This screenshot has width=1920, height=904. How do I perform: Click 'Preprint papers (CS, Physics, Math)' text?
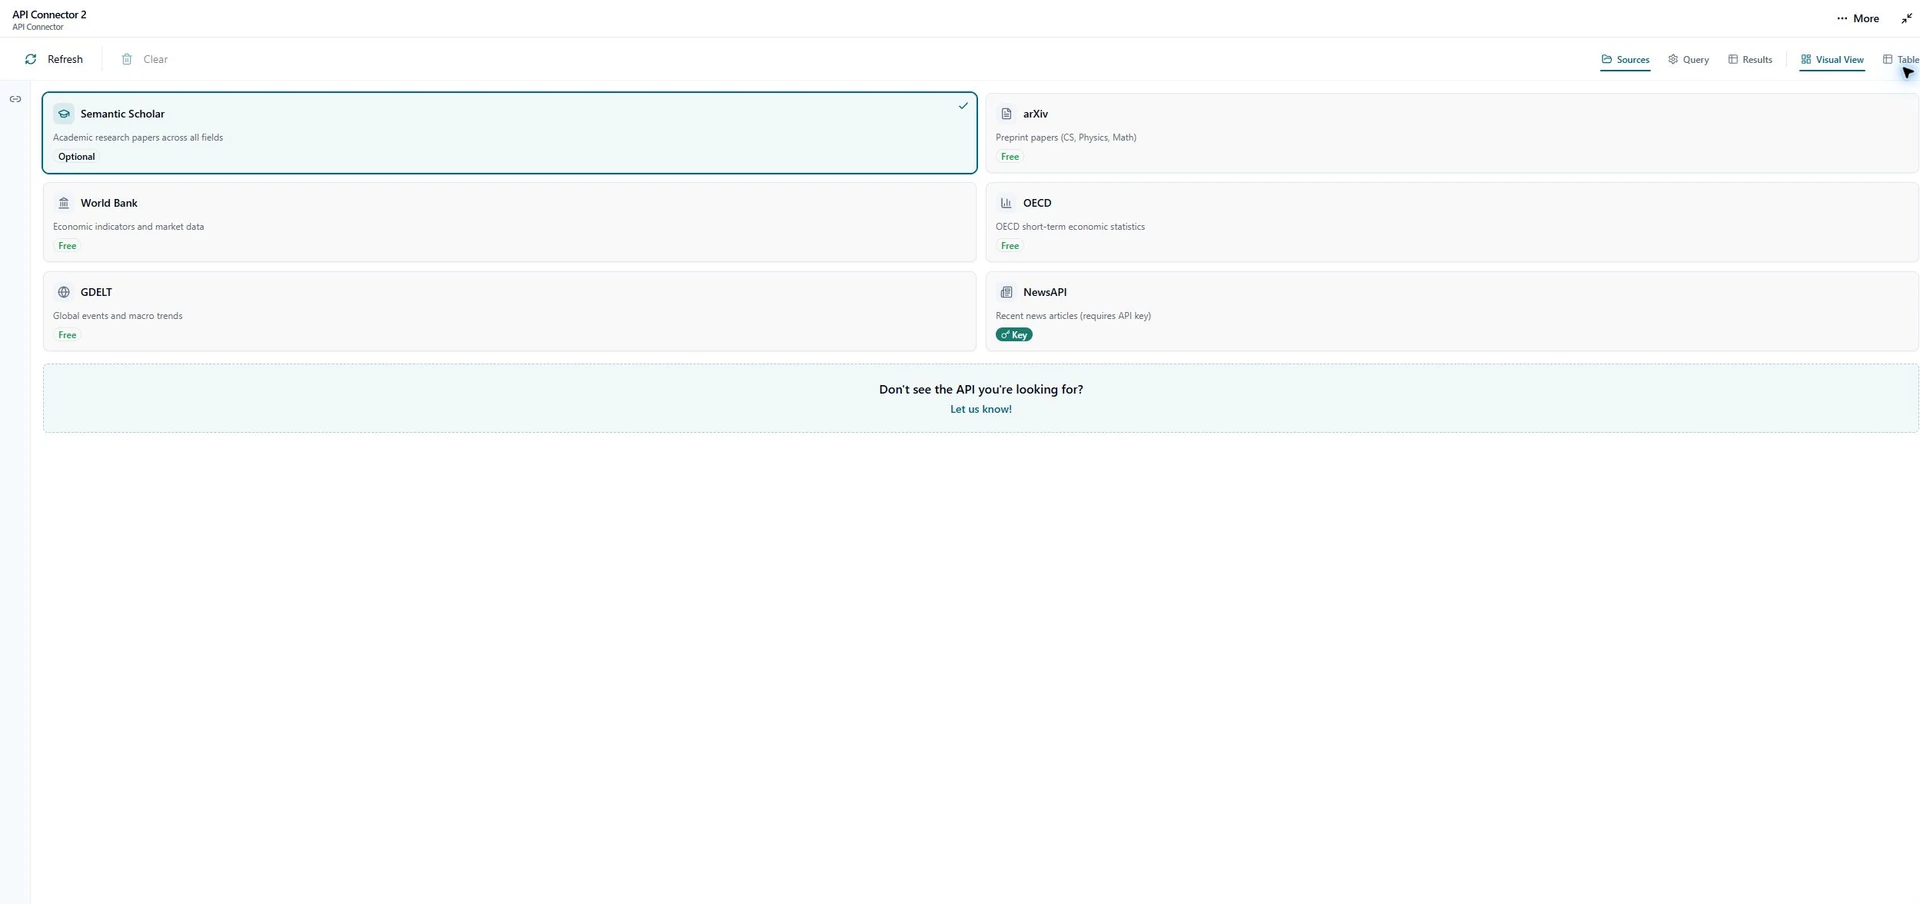[x=1066, y=138]
